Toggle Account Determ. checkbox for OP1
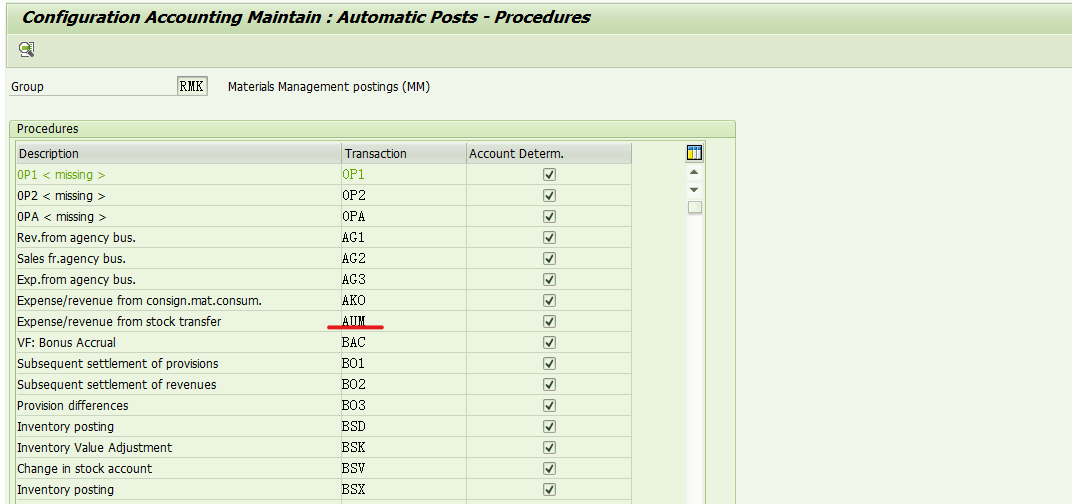Image resolution: width=1072 pixels, height=504 pixels. [x=549, y=174]
